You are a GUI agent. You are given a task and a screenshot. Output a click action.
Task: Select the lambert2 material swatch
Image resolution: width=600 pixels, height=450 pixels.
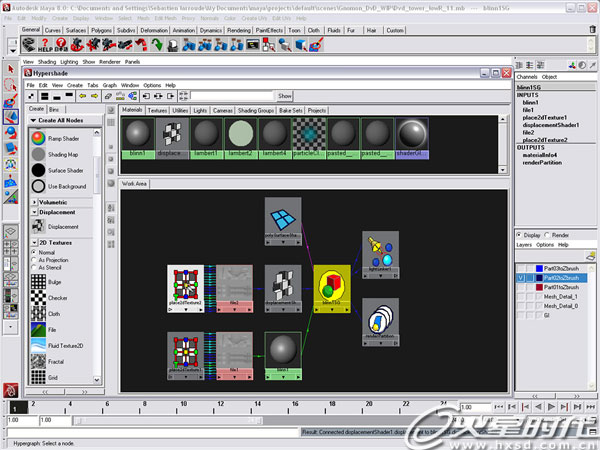point(241,138)
